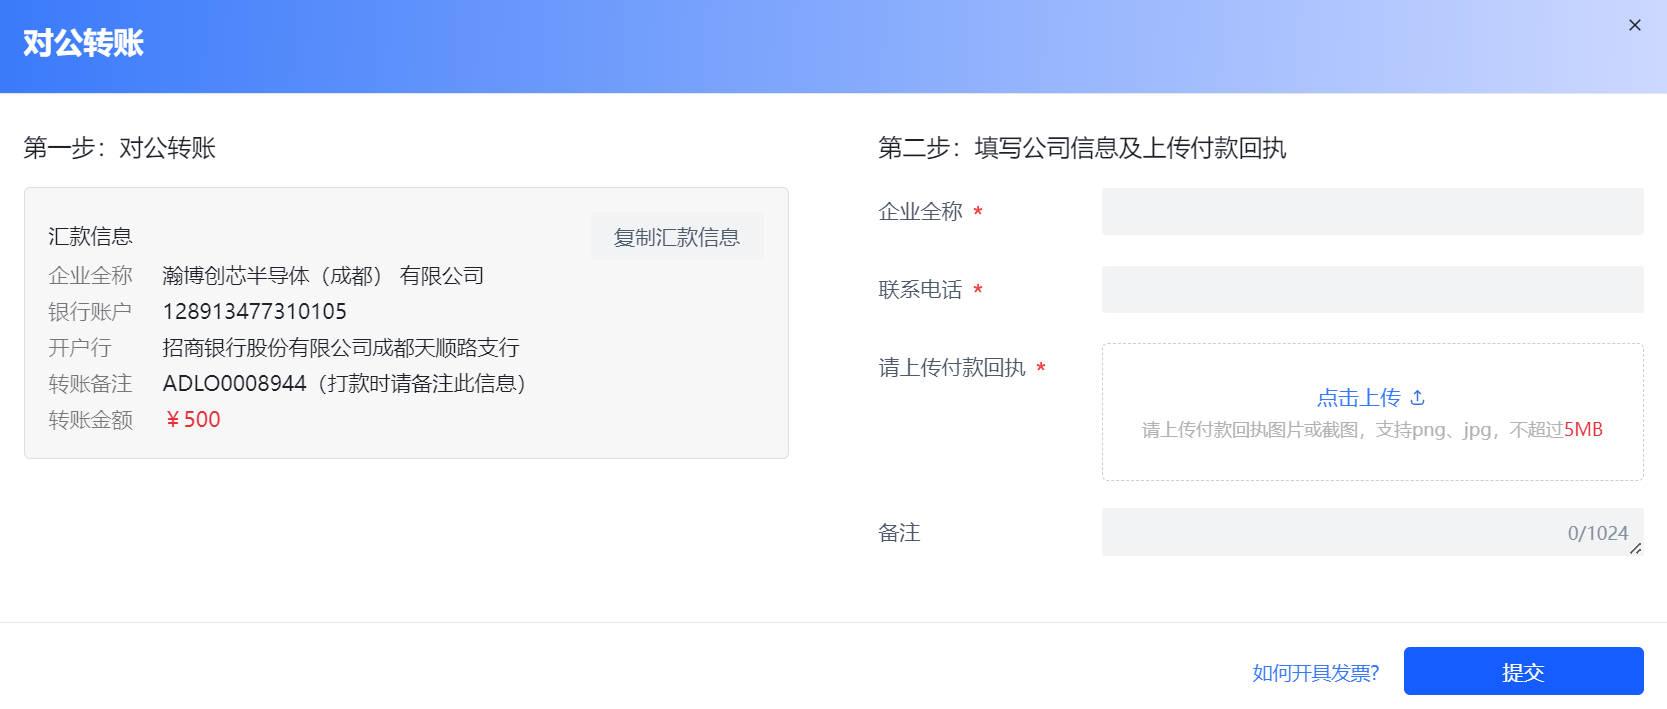Viewport: 1667px width, 709px height.
Task: Open the 如何开具发票? link
Action: 1316,673
